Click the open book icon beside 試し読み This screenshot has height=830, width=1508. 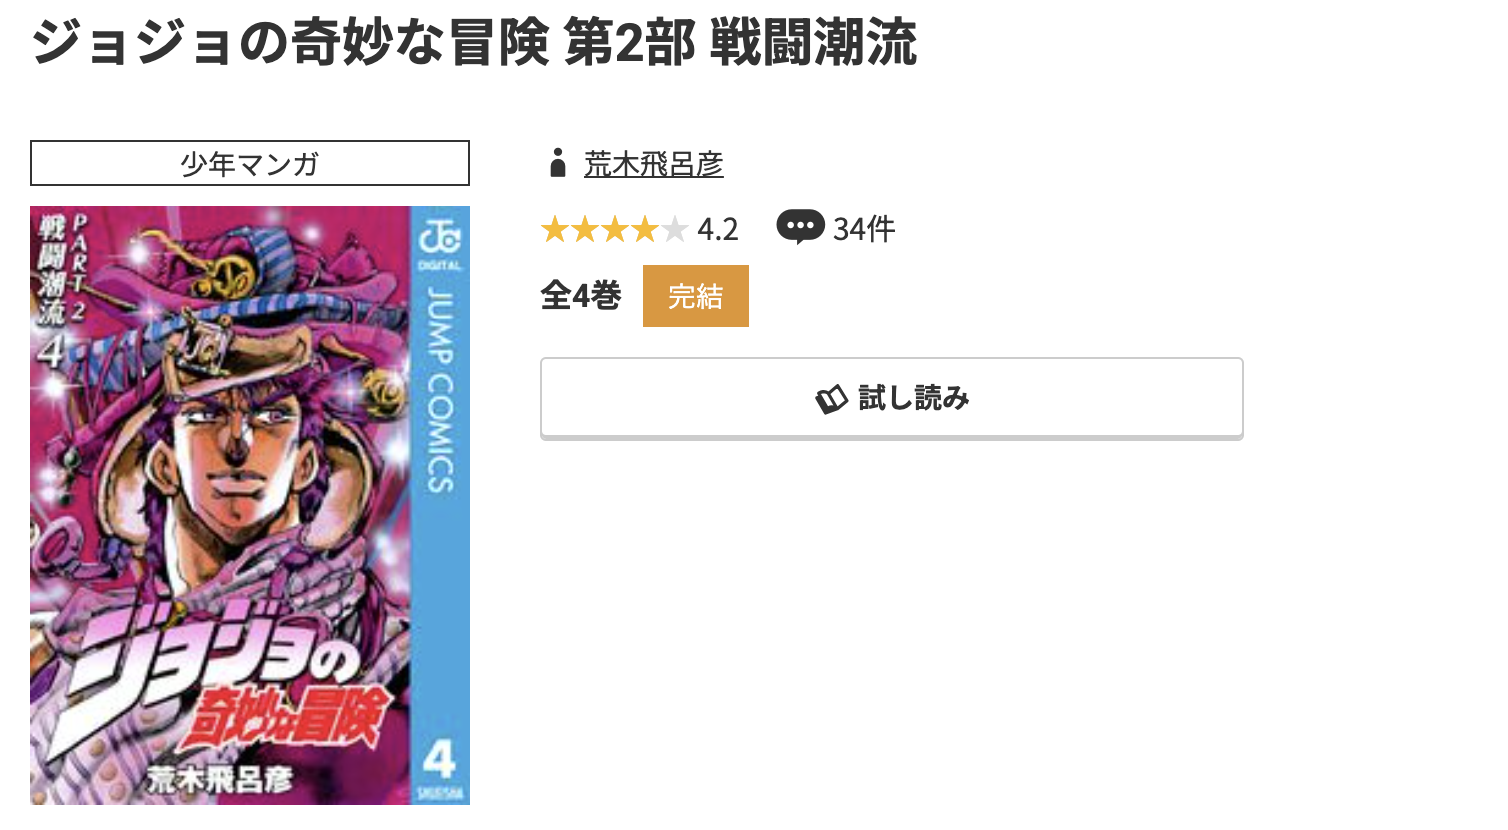[831, 400]
